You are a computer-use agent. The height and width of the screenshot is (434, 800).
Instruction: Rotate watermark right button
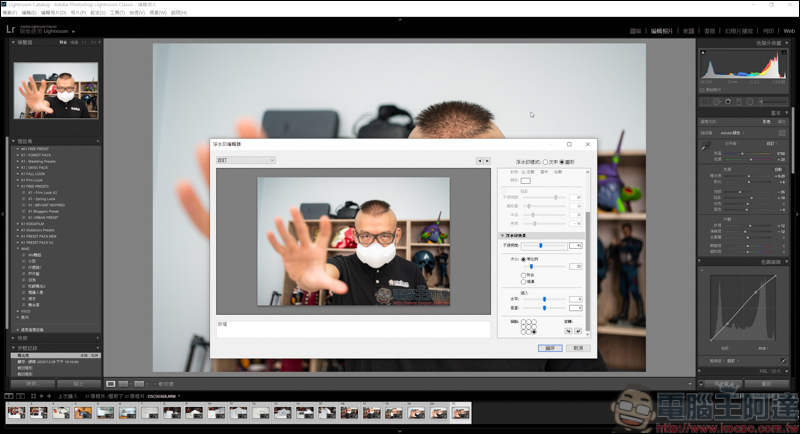(x=578, y=331)
